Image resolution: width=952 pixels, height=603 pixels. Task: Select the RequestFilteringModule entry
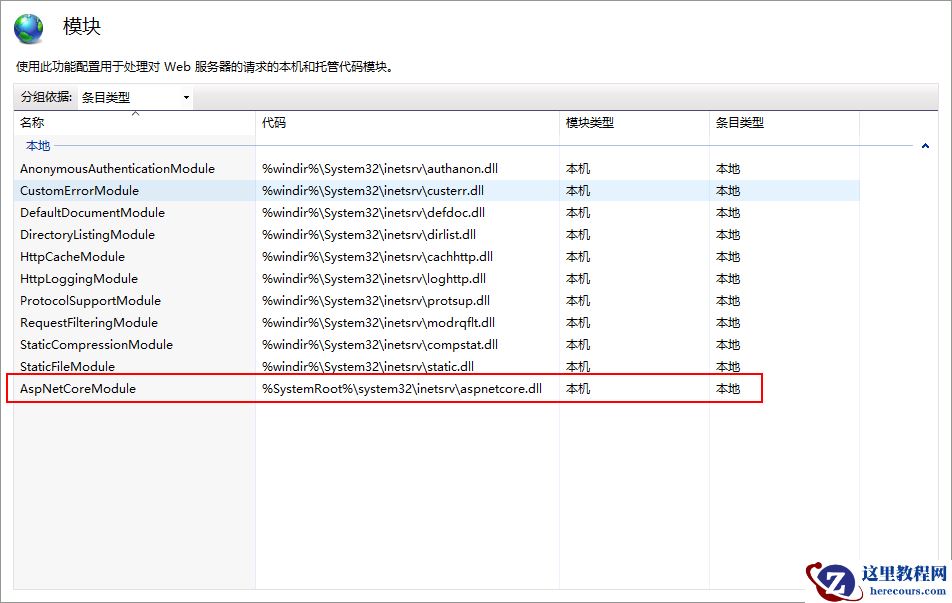tap(88, 322)
